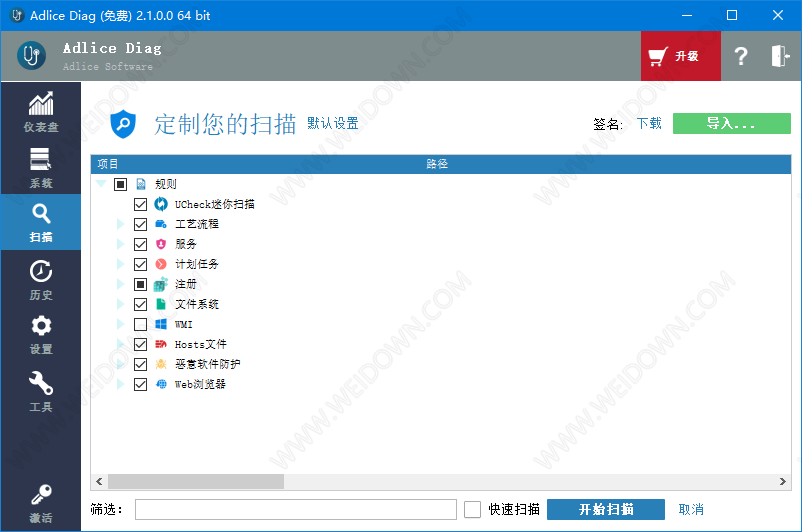
Task: Open the 系统 system sidebar icon
Action: click(40, 159)
